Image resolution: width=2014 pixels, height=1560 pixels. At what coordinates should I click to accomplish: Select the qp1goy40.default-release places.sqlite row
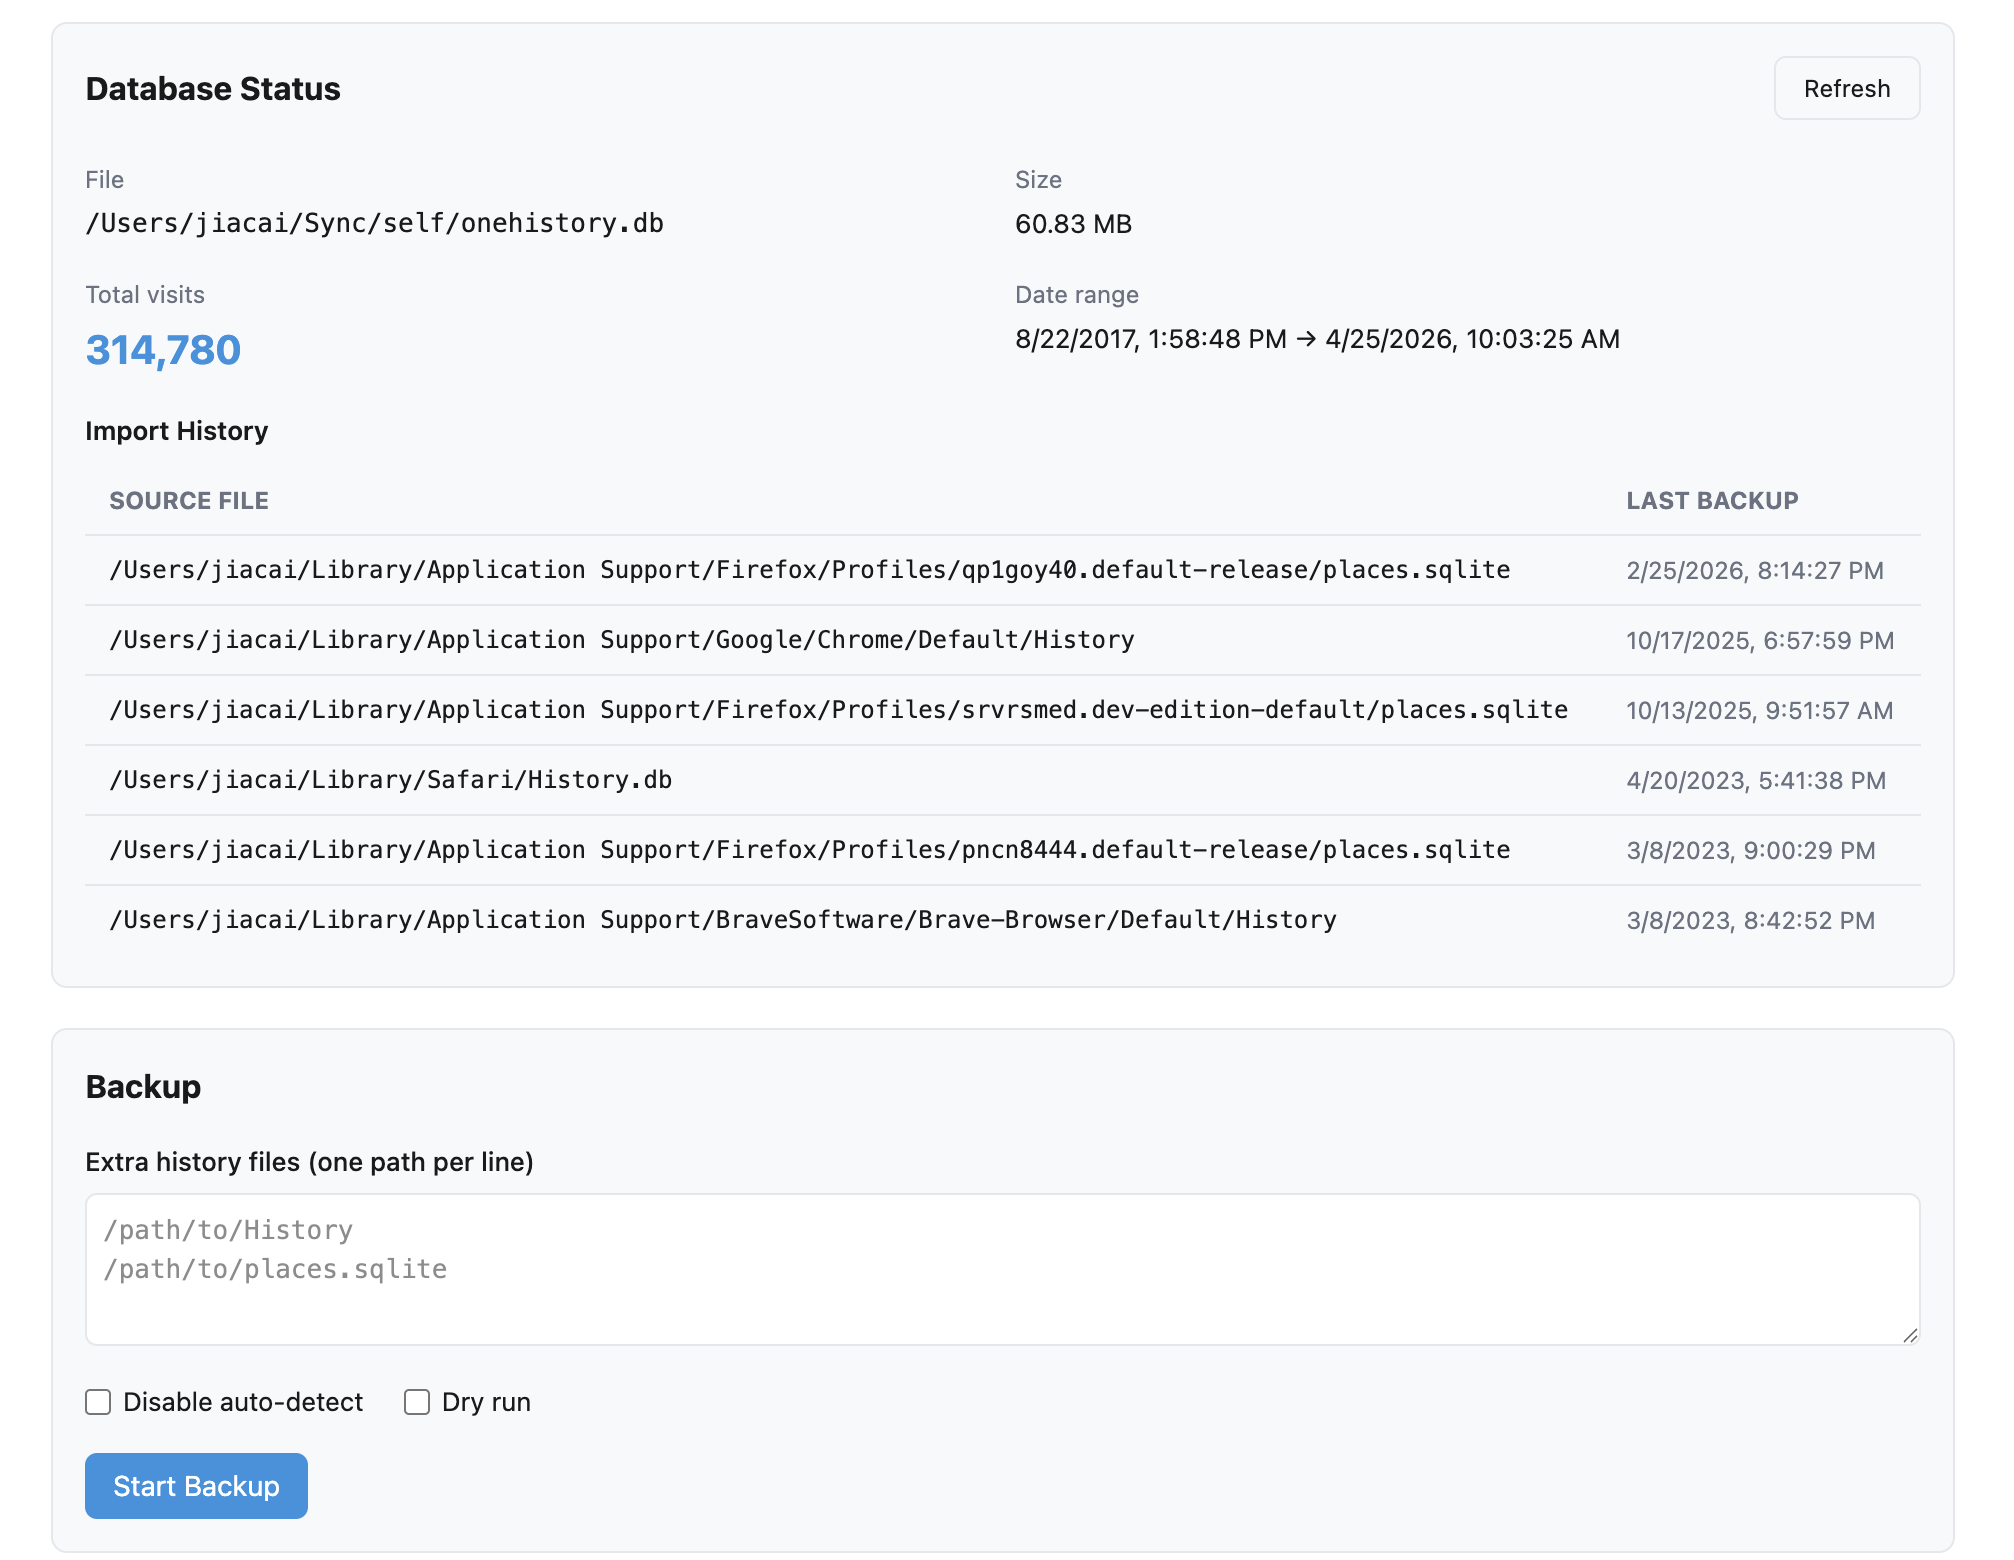pos(1002,570)
